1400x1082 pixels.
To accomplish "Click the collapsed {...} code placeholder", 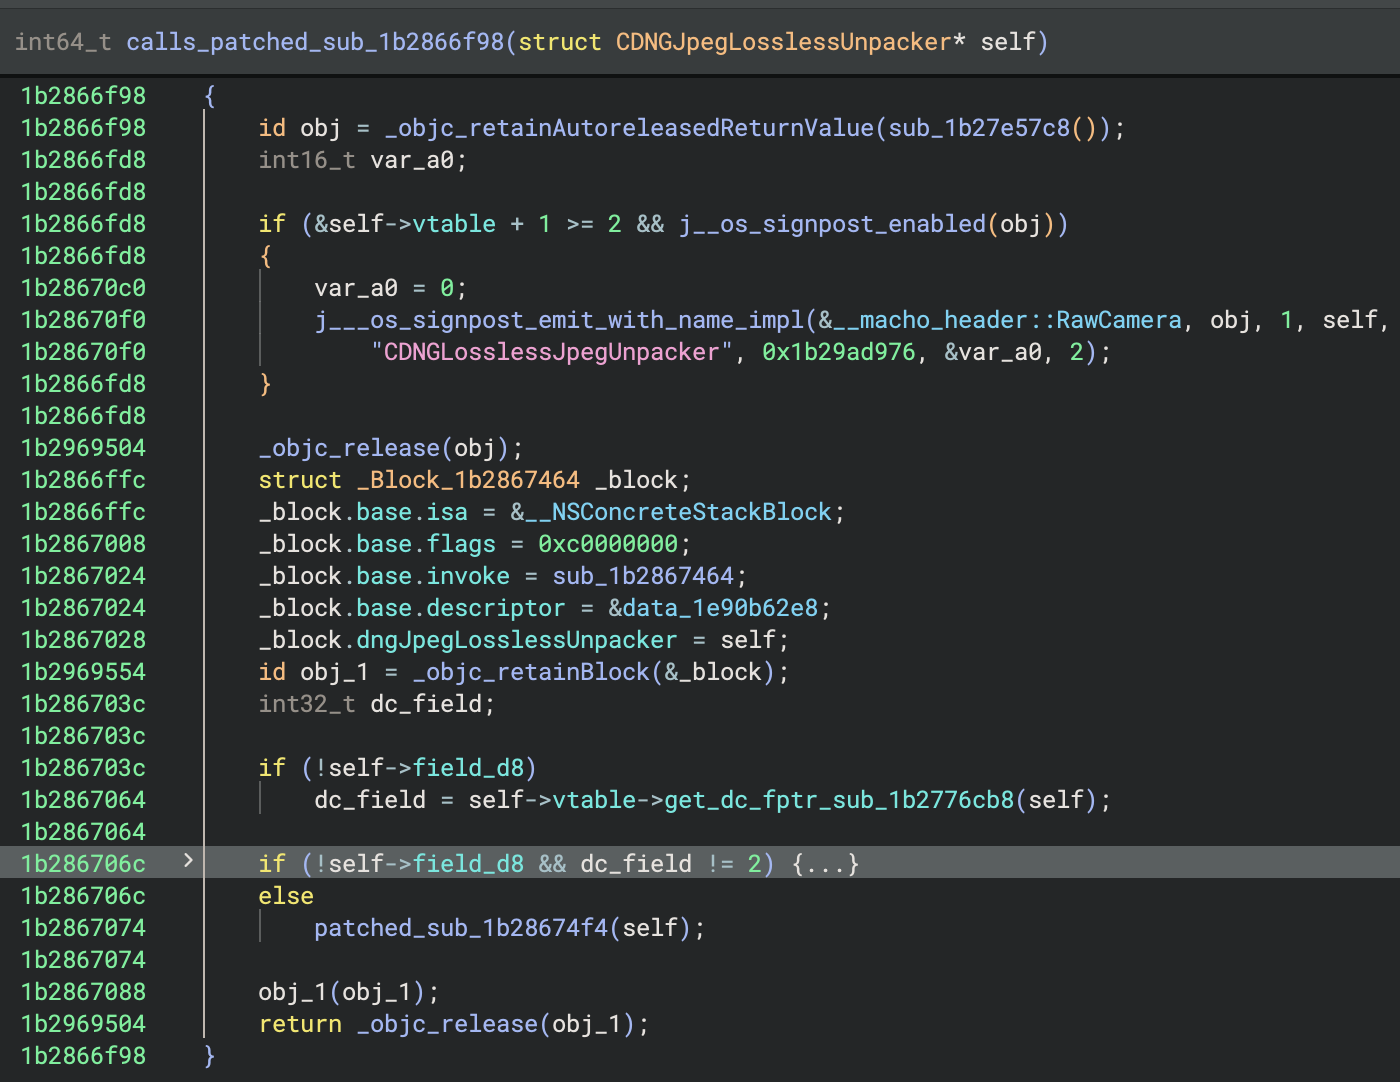I will 825,864.
